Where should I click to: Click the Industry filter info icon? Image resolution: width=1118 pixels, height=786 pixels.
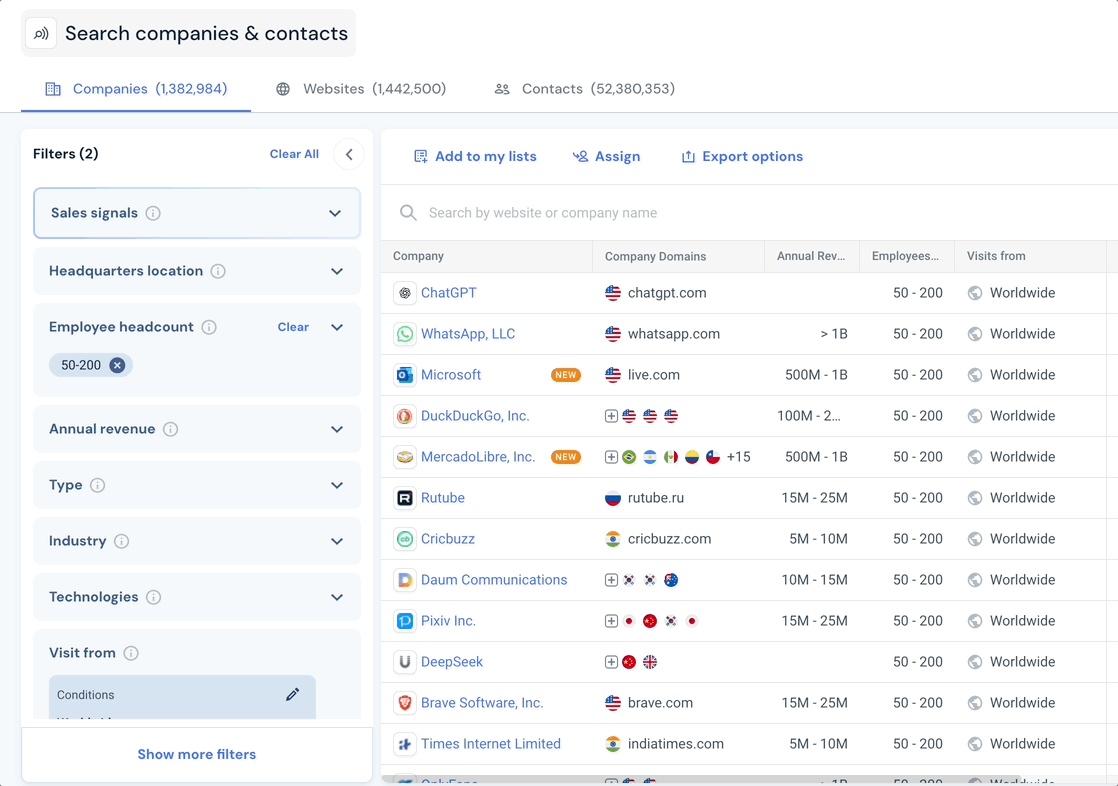coord(122,541)
